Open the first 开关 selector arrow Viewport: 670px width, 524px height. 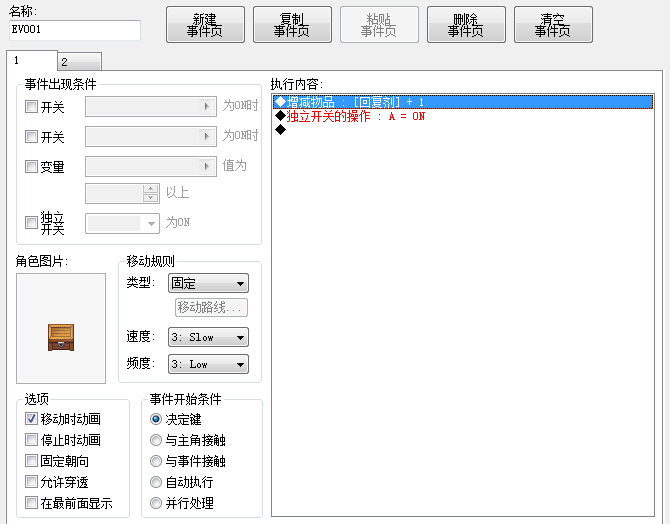207,106
